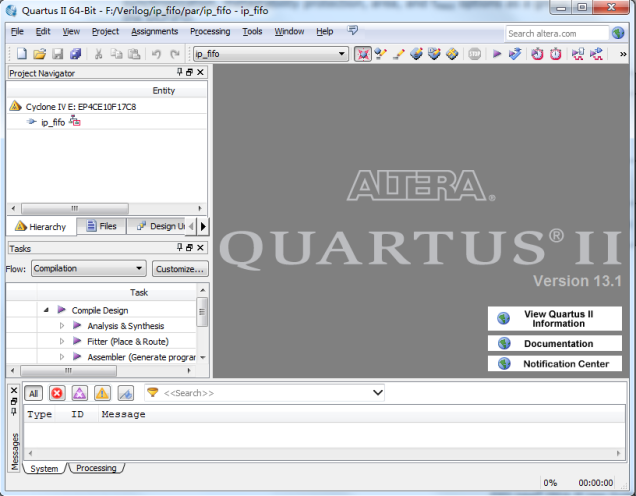636x496 pixels.
Task: Expand the Assembler task
Action: pos(62,357)
